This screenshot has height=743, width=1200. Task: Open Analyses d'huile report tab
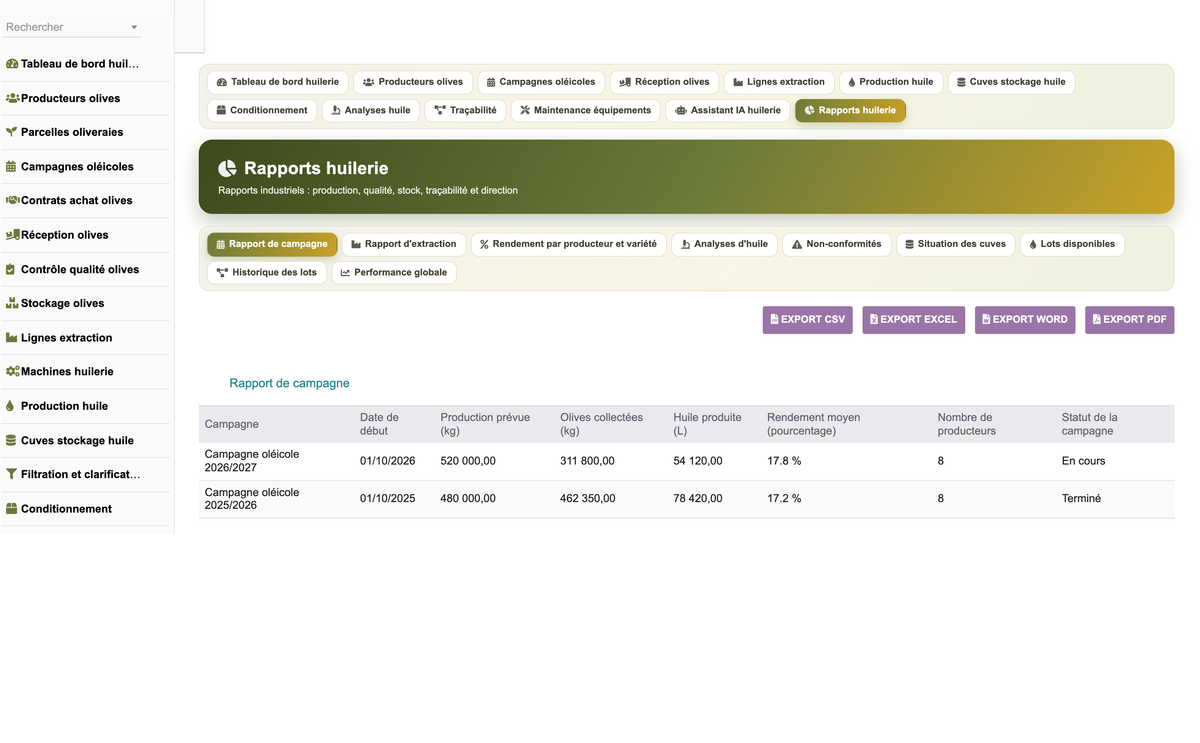pyautogui.click(x=724, y=244)
